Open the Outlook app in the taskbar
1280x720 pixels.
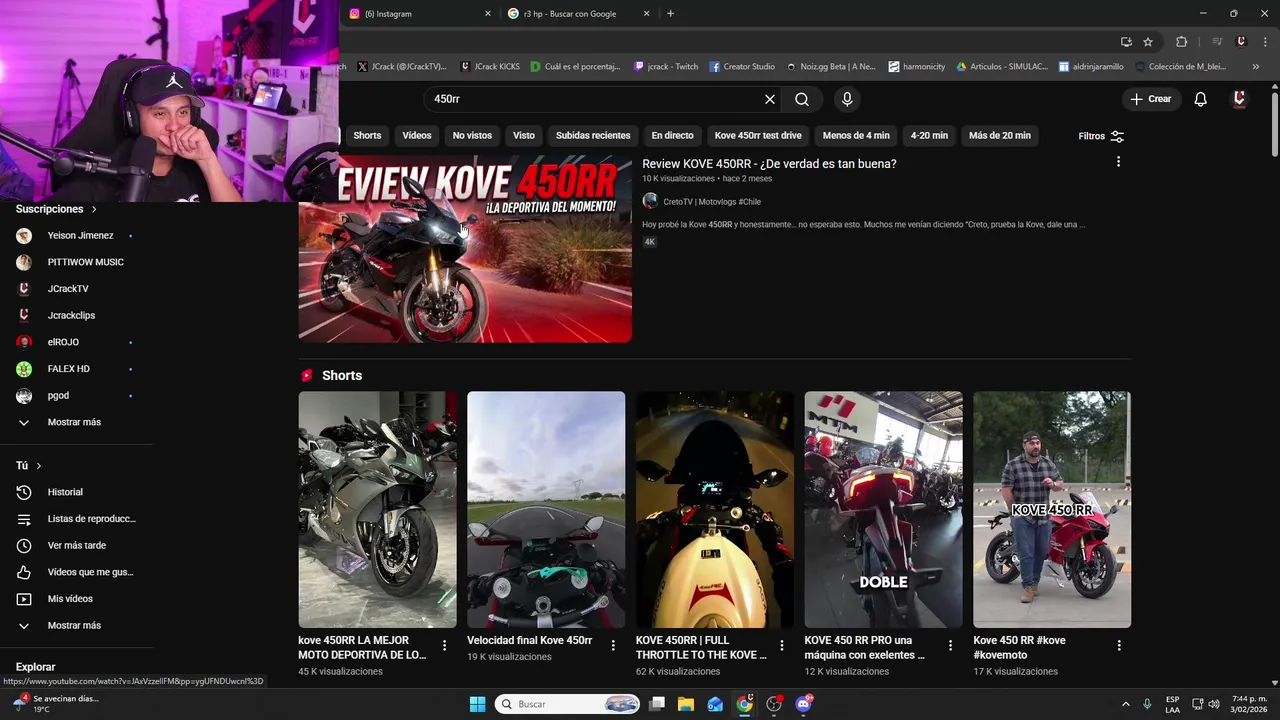click(715, 704)
